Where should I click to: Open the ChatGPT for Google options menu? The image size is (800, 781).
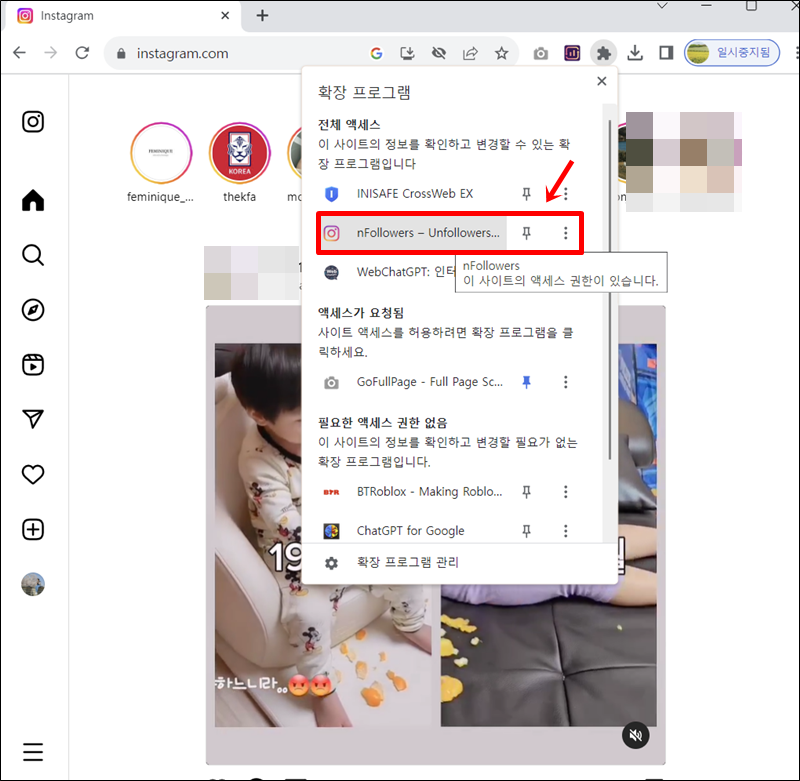[x=565, y=530]
